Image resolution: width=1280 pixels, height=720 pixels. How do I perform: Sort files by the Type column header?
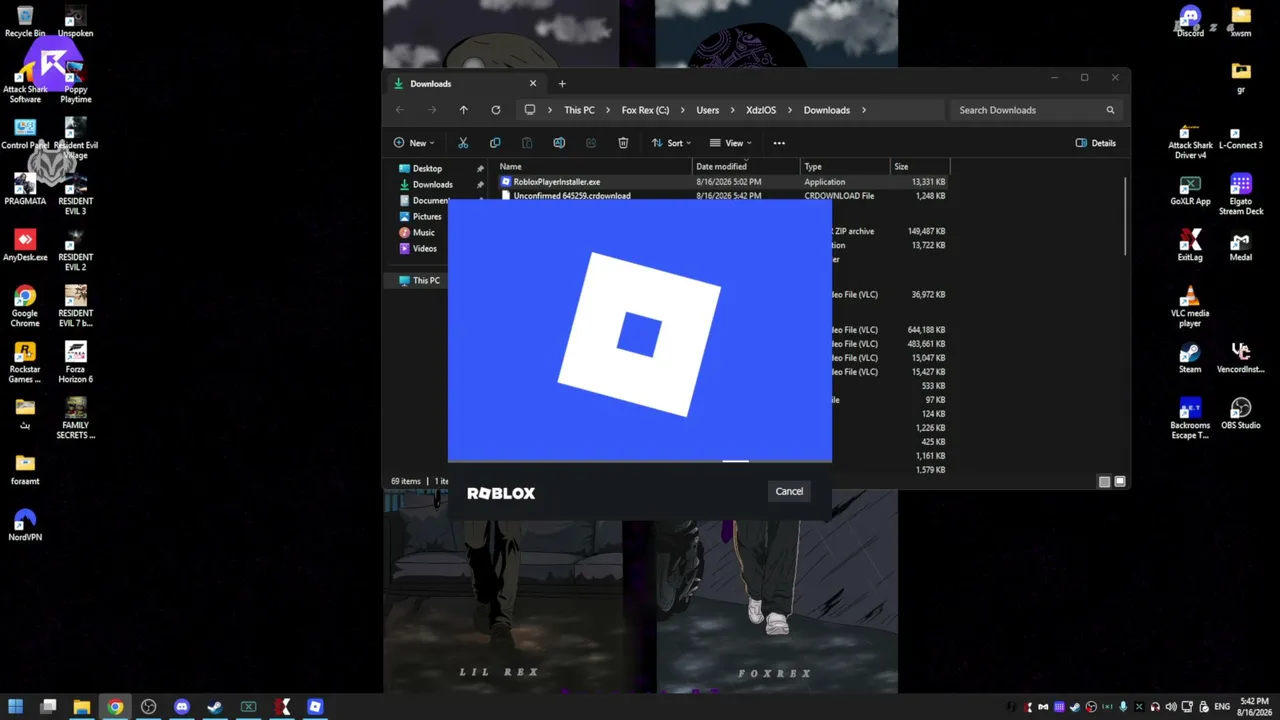pyautogui.click(x=845, y=166)
